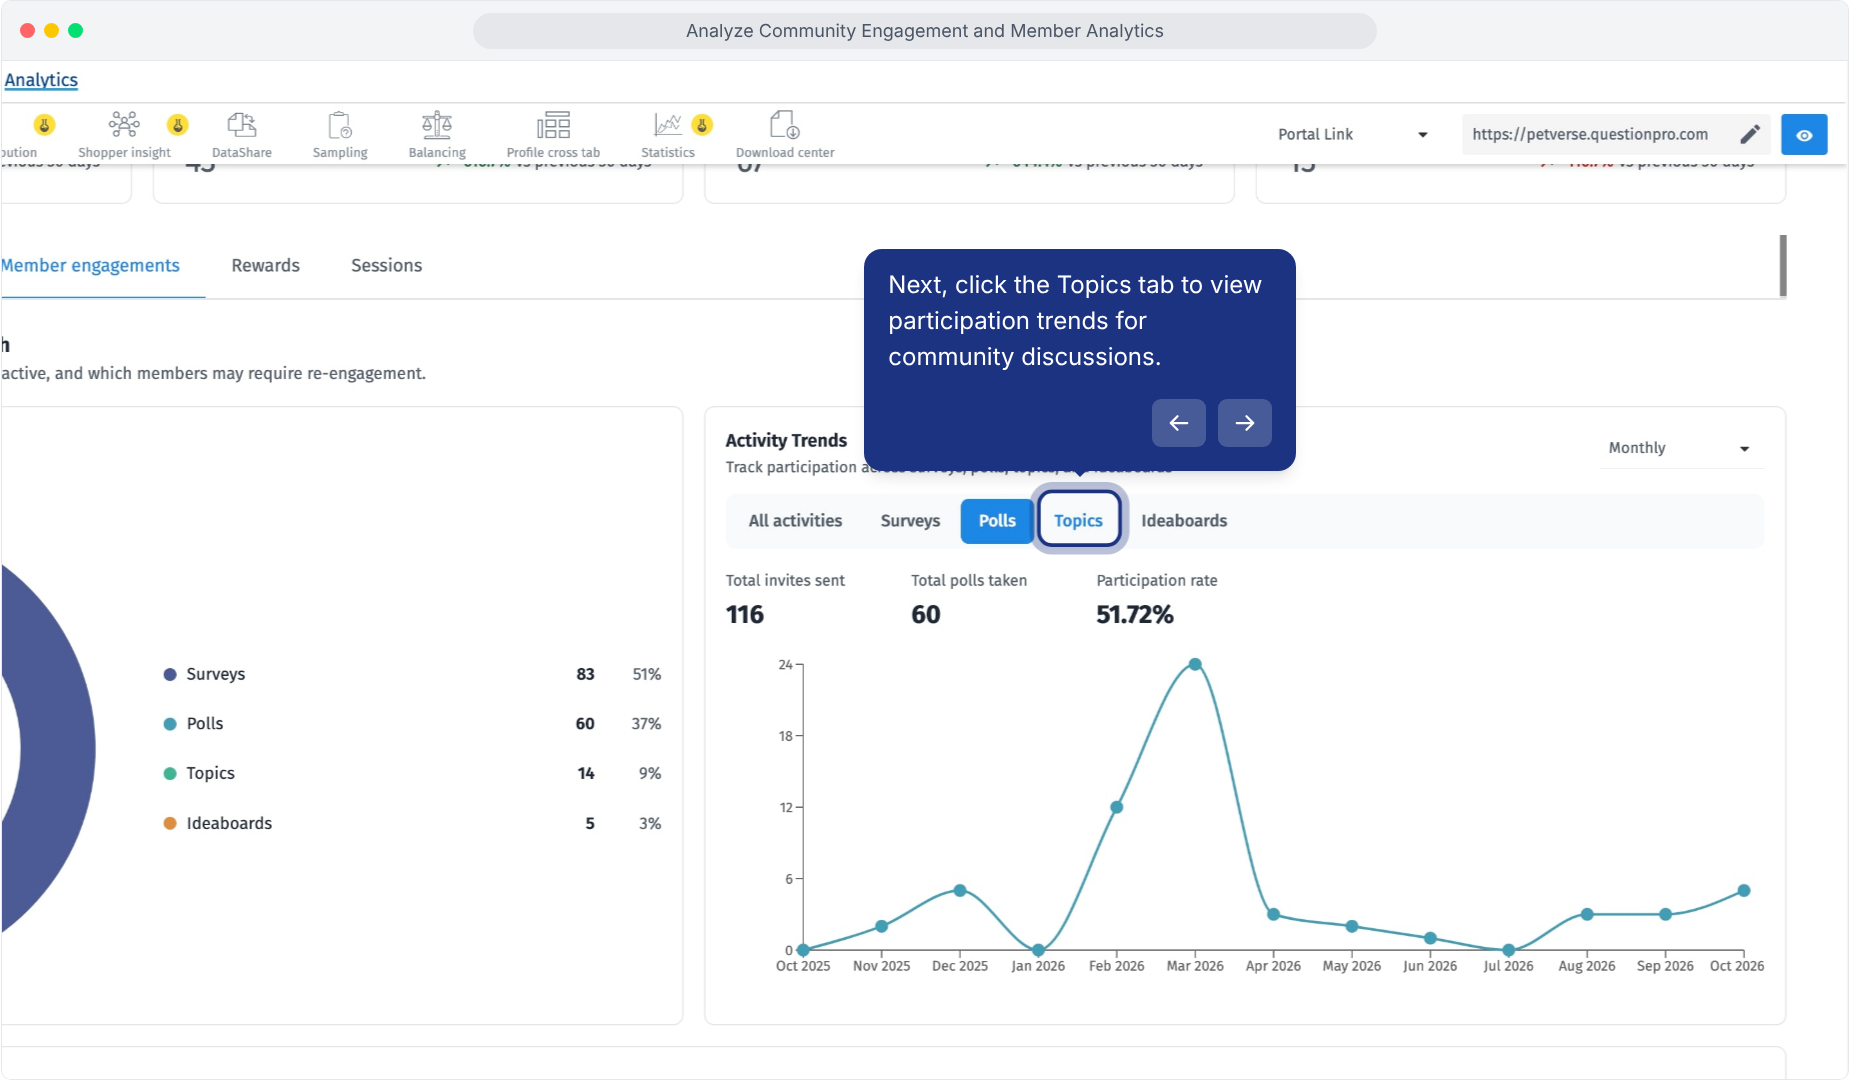
Task: Select the Polls activity filter
Action: (997, 521)
